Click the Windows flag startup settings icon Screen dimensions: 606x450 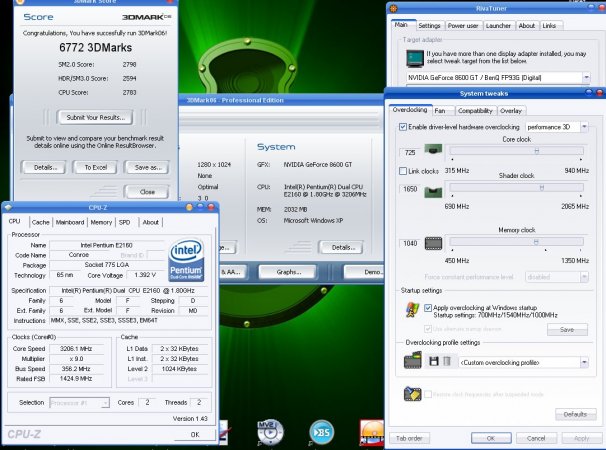point(412,310)
